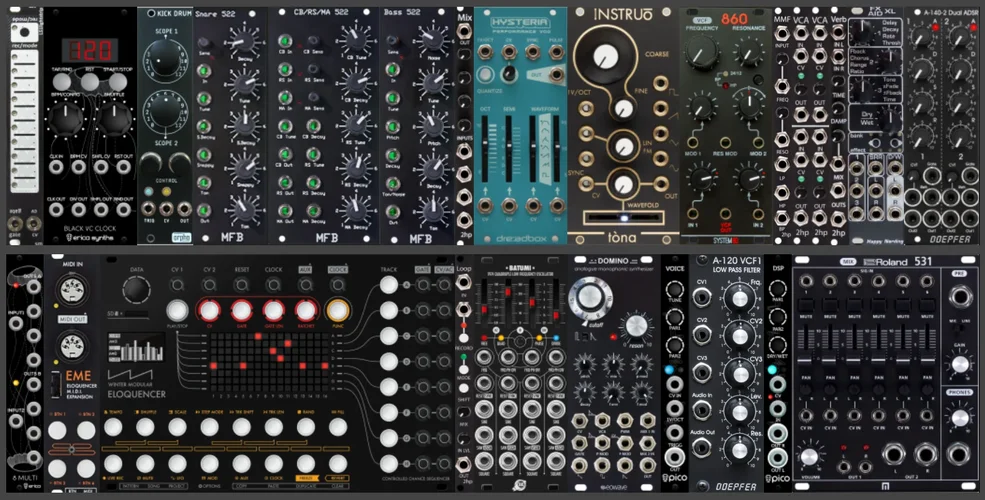Toggle the QUANTIZE button on Hysteria
The height and width of the screenshot is (500, 985).
[485, 74]
